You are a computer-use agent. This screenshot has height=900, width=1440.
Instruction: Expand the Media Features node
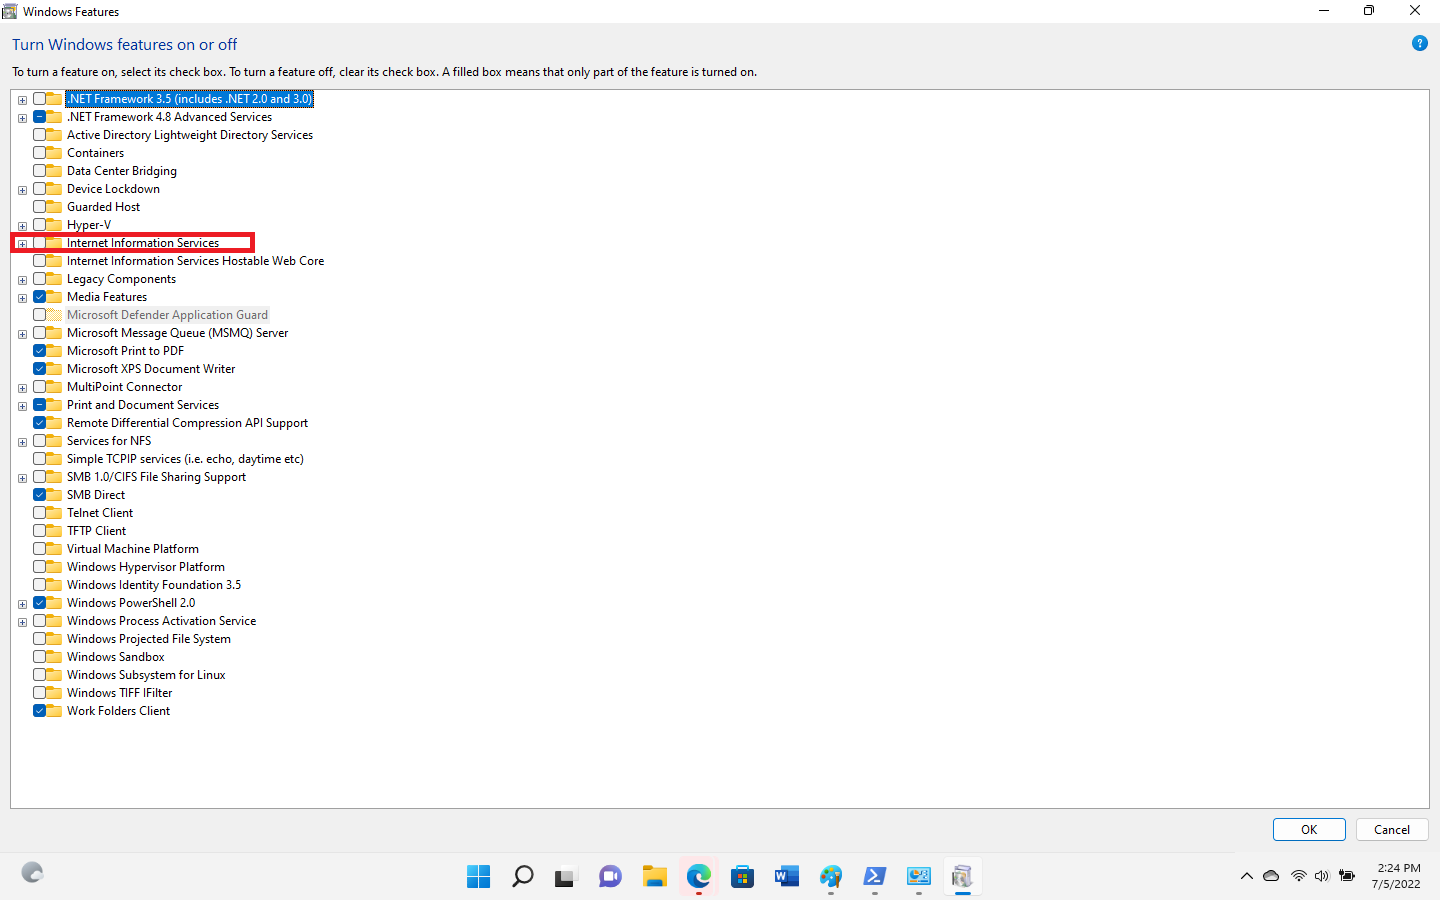click(x=22, y=298)
